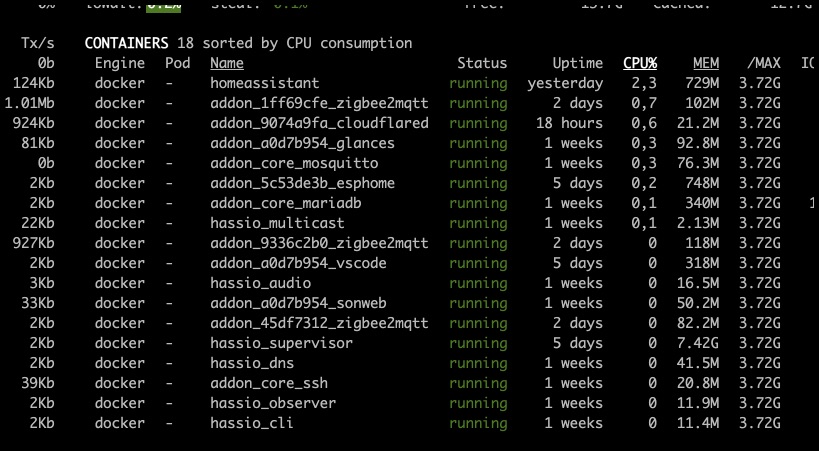Select the homeassistant container name
The width and height of the screenshot is (819, 451).
265,83
